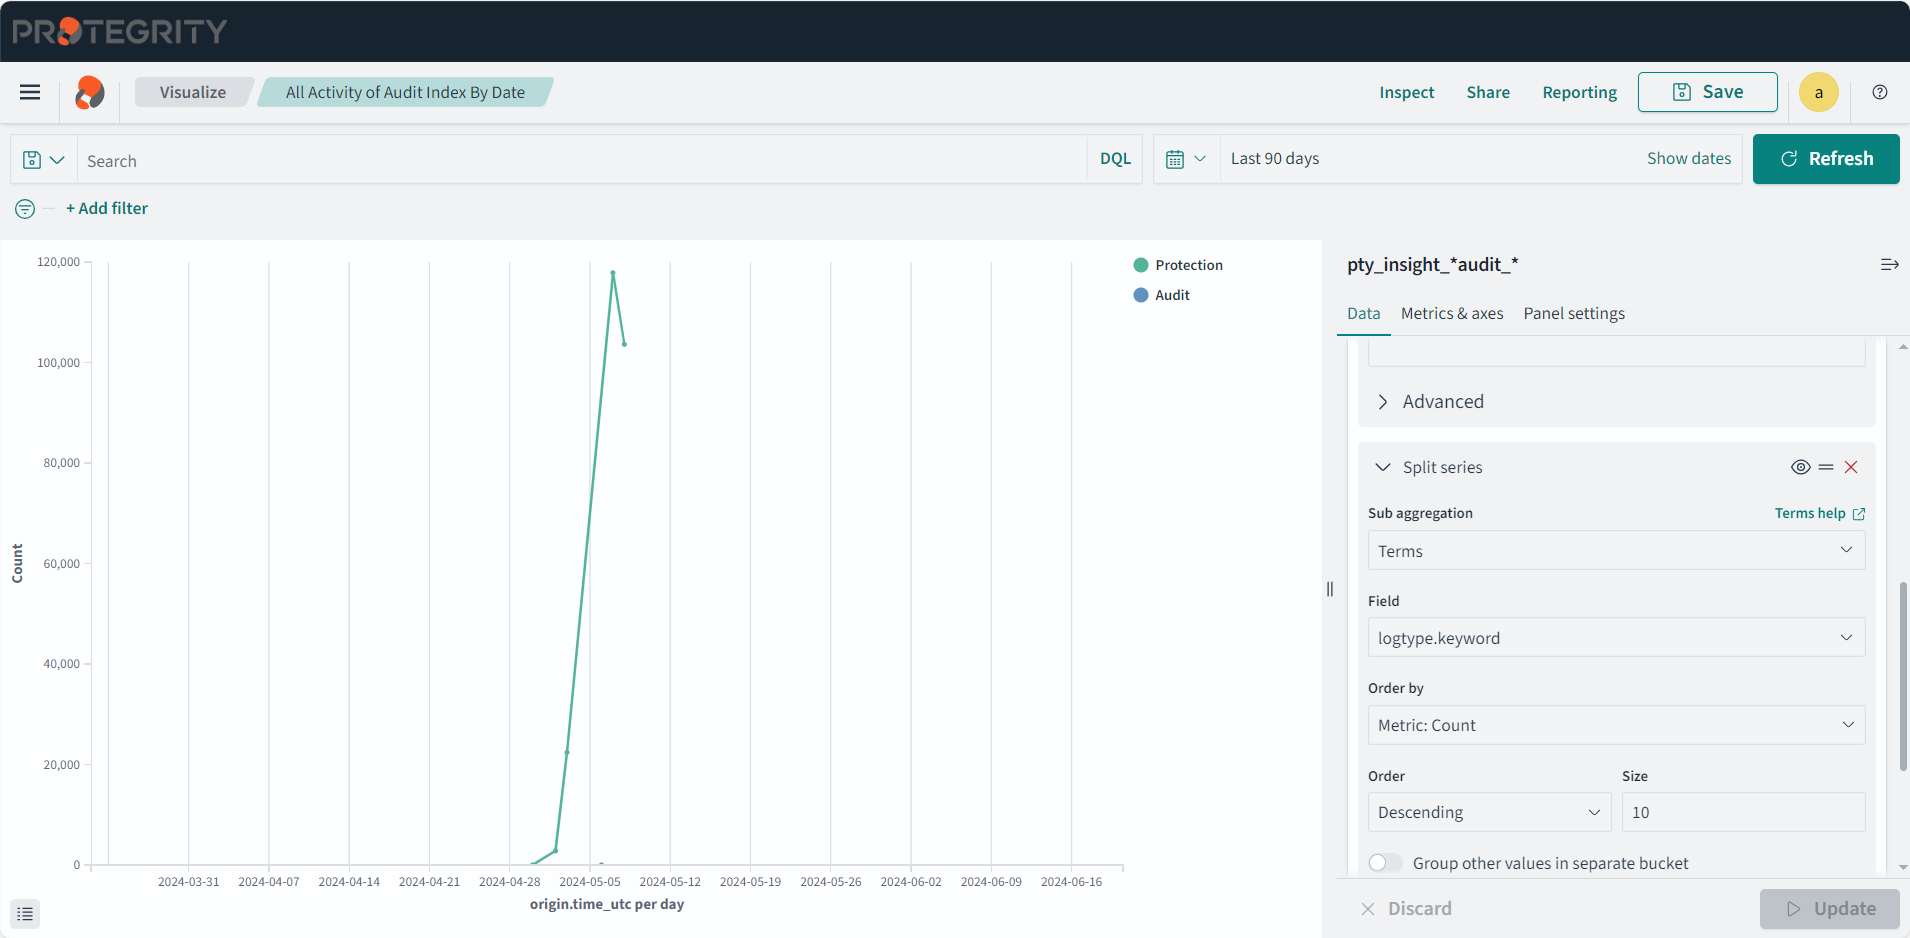Switch to the Data tab
The width and height of the screenshot is (1910, 938).
coord(1363,314)
